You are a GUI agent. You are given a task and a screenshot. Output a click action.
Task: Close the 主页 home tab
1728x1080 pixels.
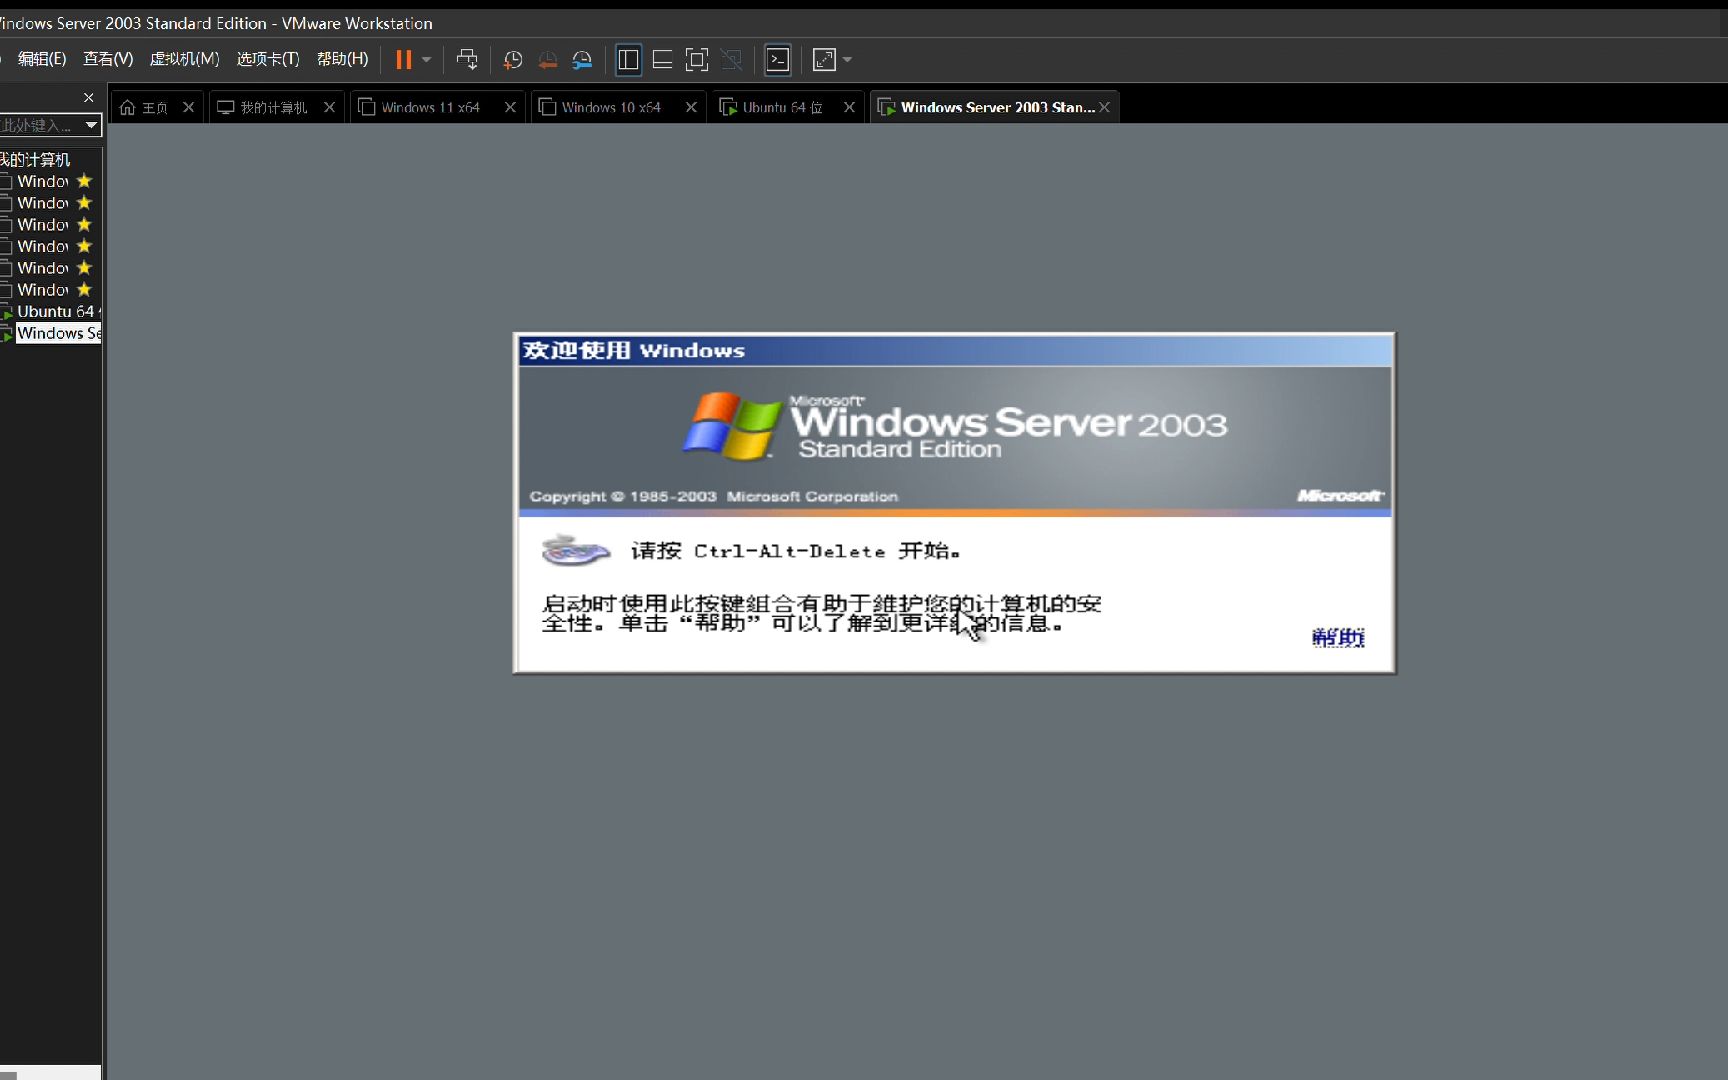[x=188, y=107]
